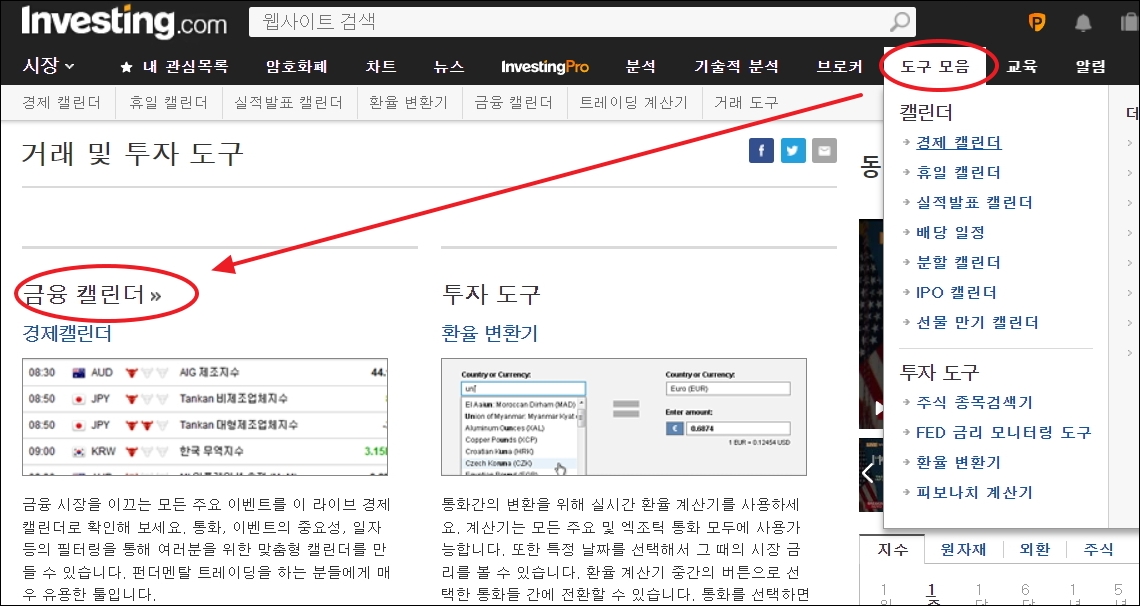1140x606 pixels.
Task: Select 경제 캘린더 in the sub navigation
Action: [x=61, y=103]
